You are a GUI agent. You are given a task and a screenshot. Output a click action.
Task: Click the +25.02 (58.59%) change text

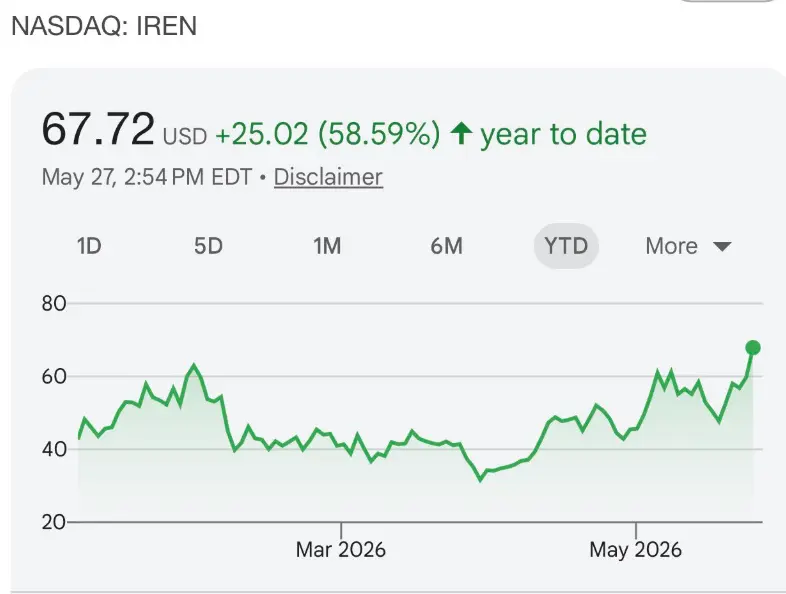328,134
